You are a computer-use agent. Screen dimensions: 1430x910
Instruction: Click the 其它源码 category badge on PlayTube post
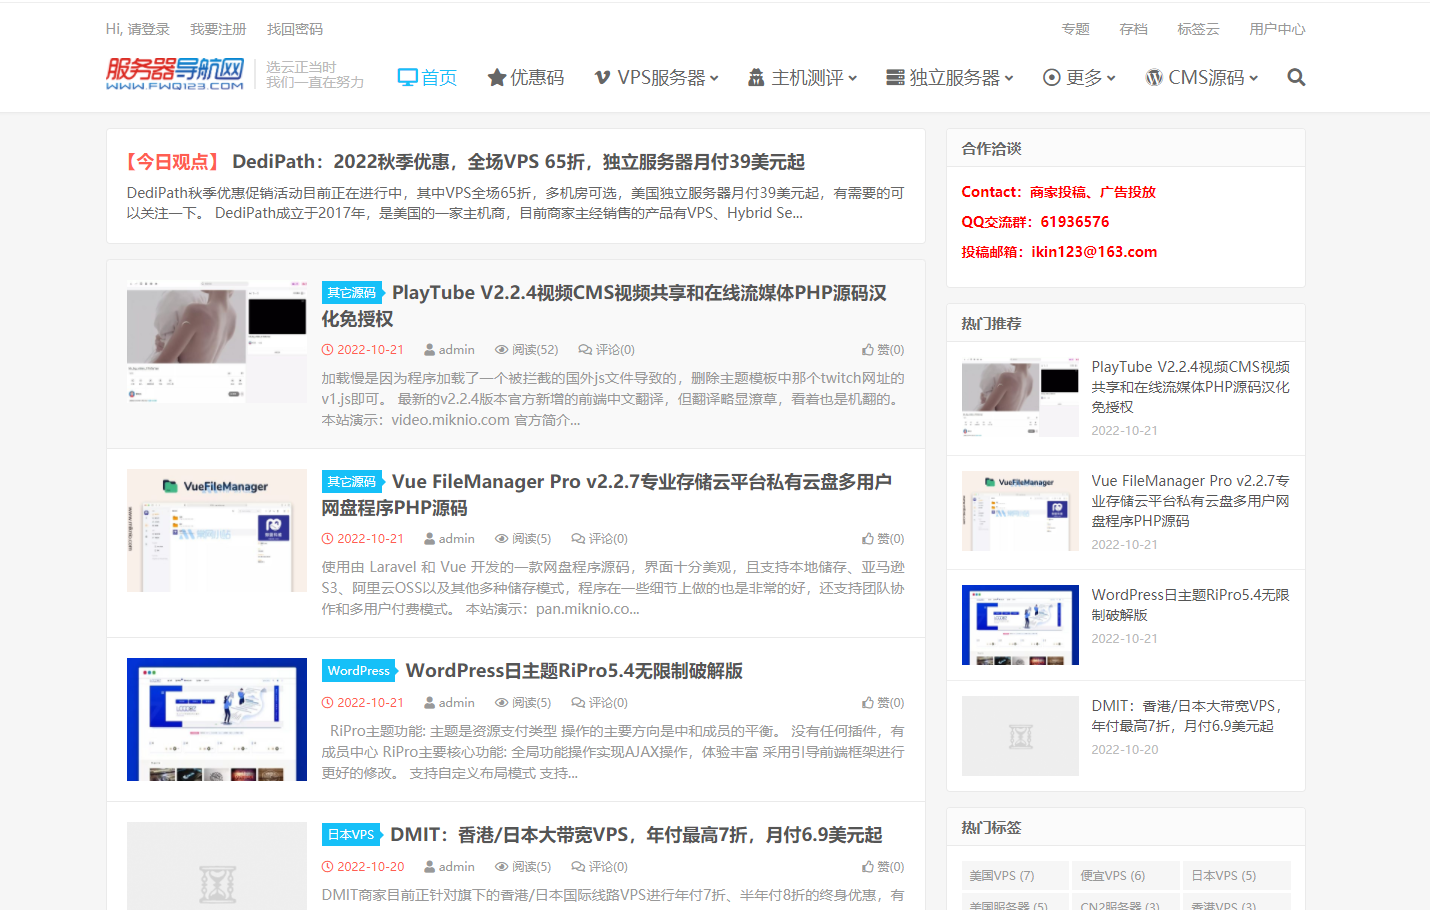pyautogui.click(x=352, y=293)
